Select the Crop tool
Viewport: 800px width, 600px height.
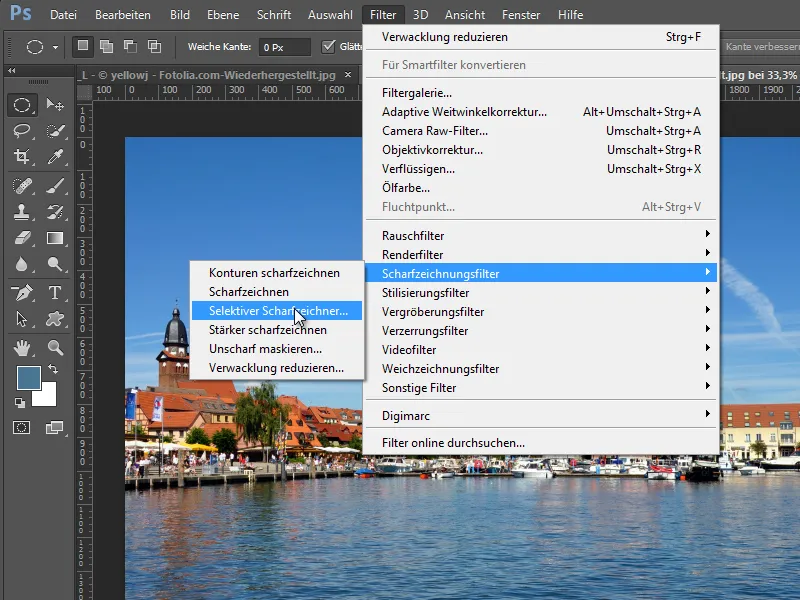[21, 156]
